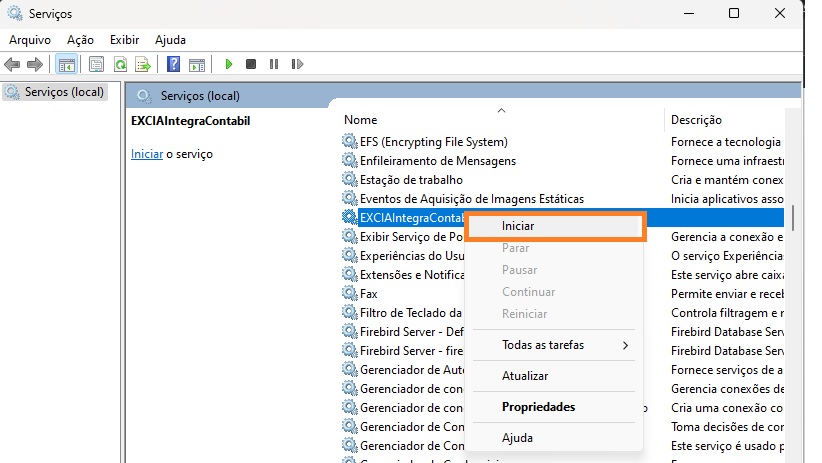This screenshot has width=822, height=463.
Task: Expand the Todas as tarefas submenu
Action: click(565, 345)
